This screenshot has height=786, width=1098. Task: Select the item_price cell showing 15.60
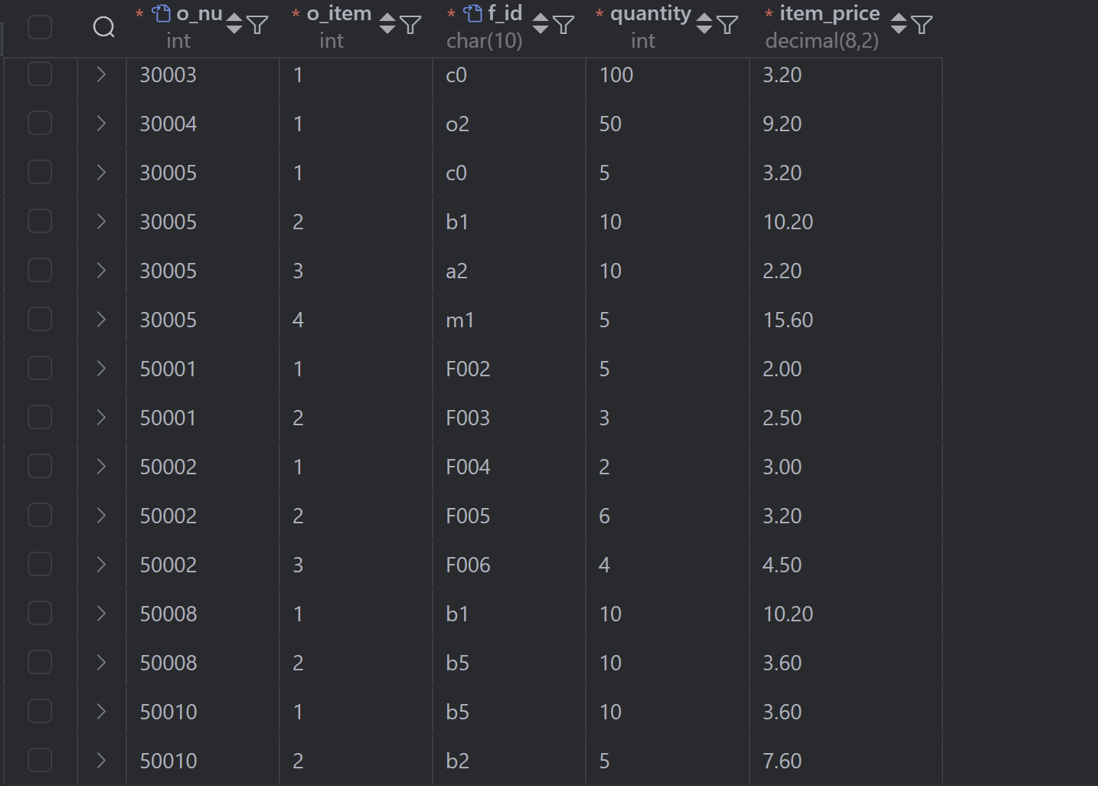tap(846, 320)
